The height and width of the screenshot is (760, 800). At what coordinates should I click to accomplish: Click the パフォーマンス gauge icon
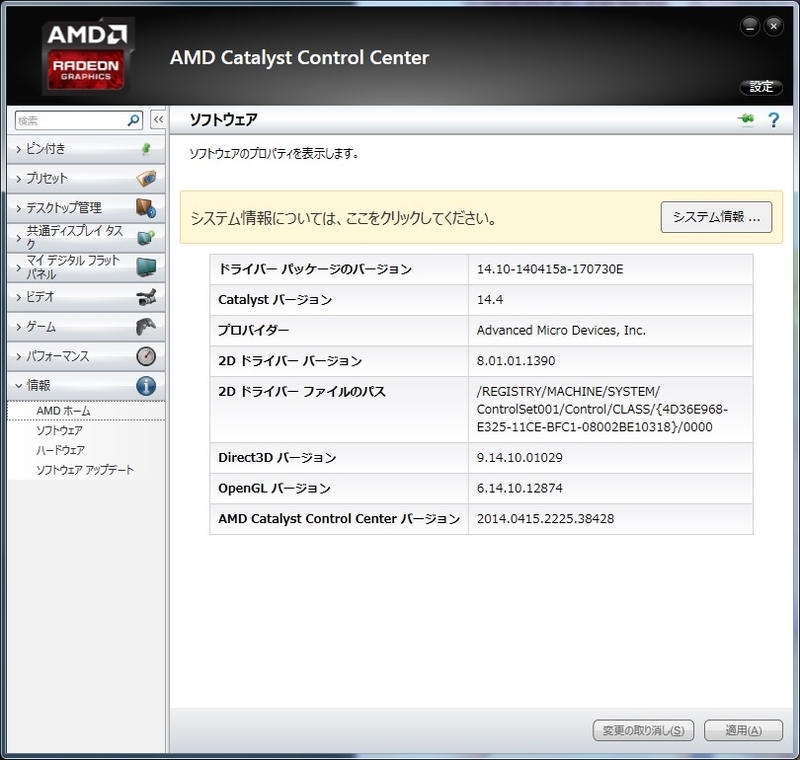(x=146, y=356)
